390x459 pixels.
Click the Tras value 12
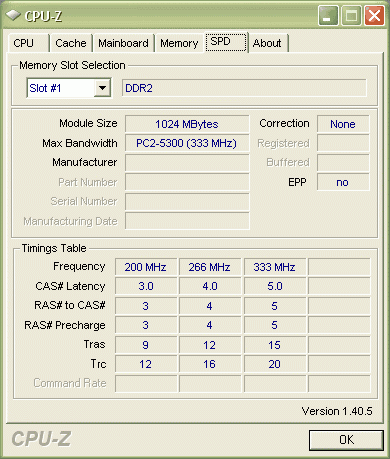point(210,345)
